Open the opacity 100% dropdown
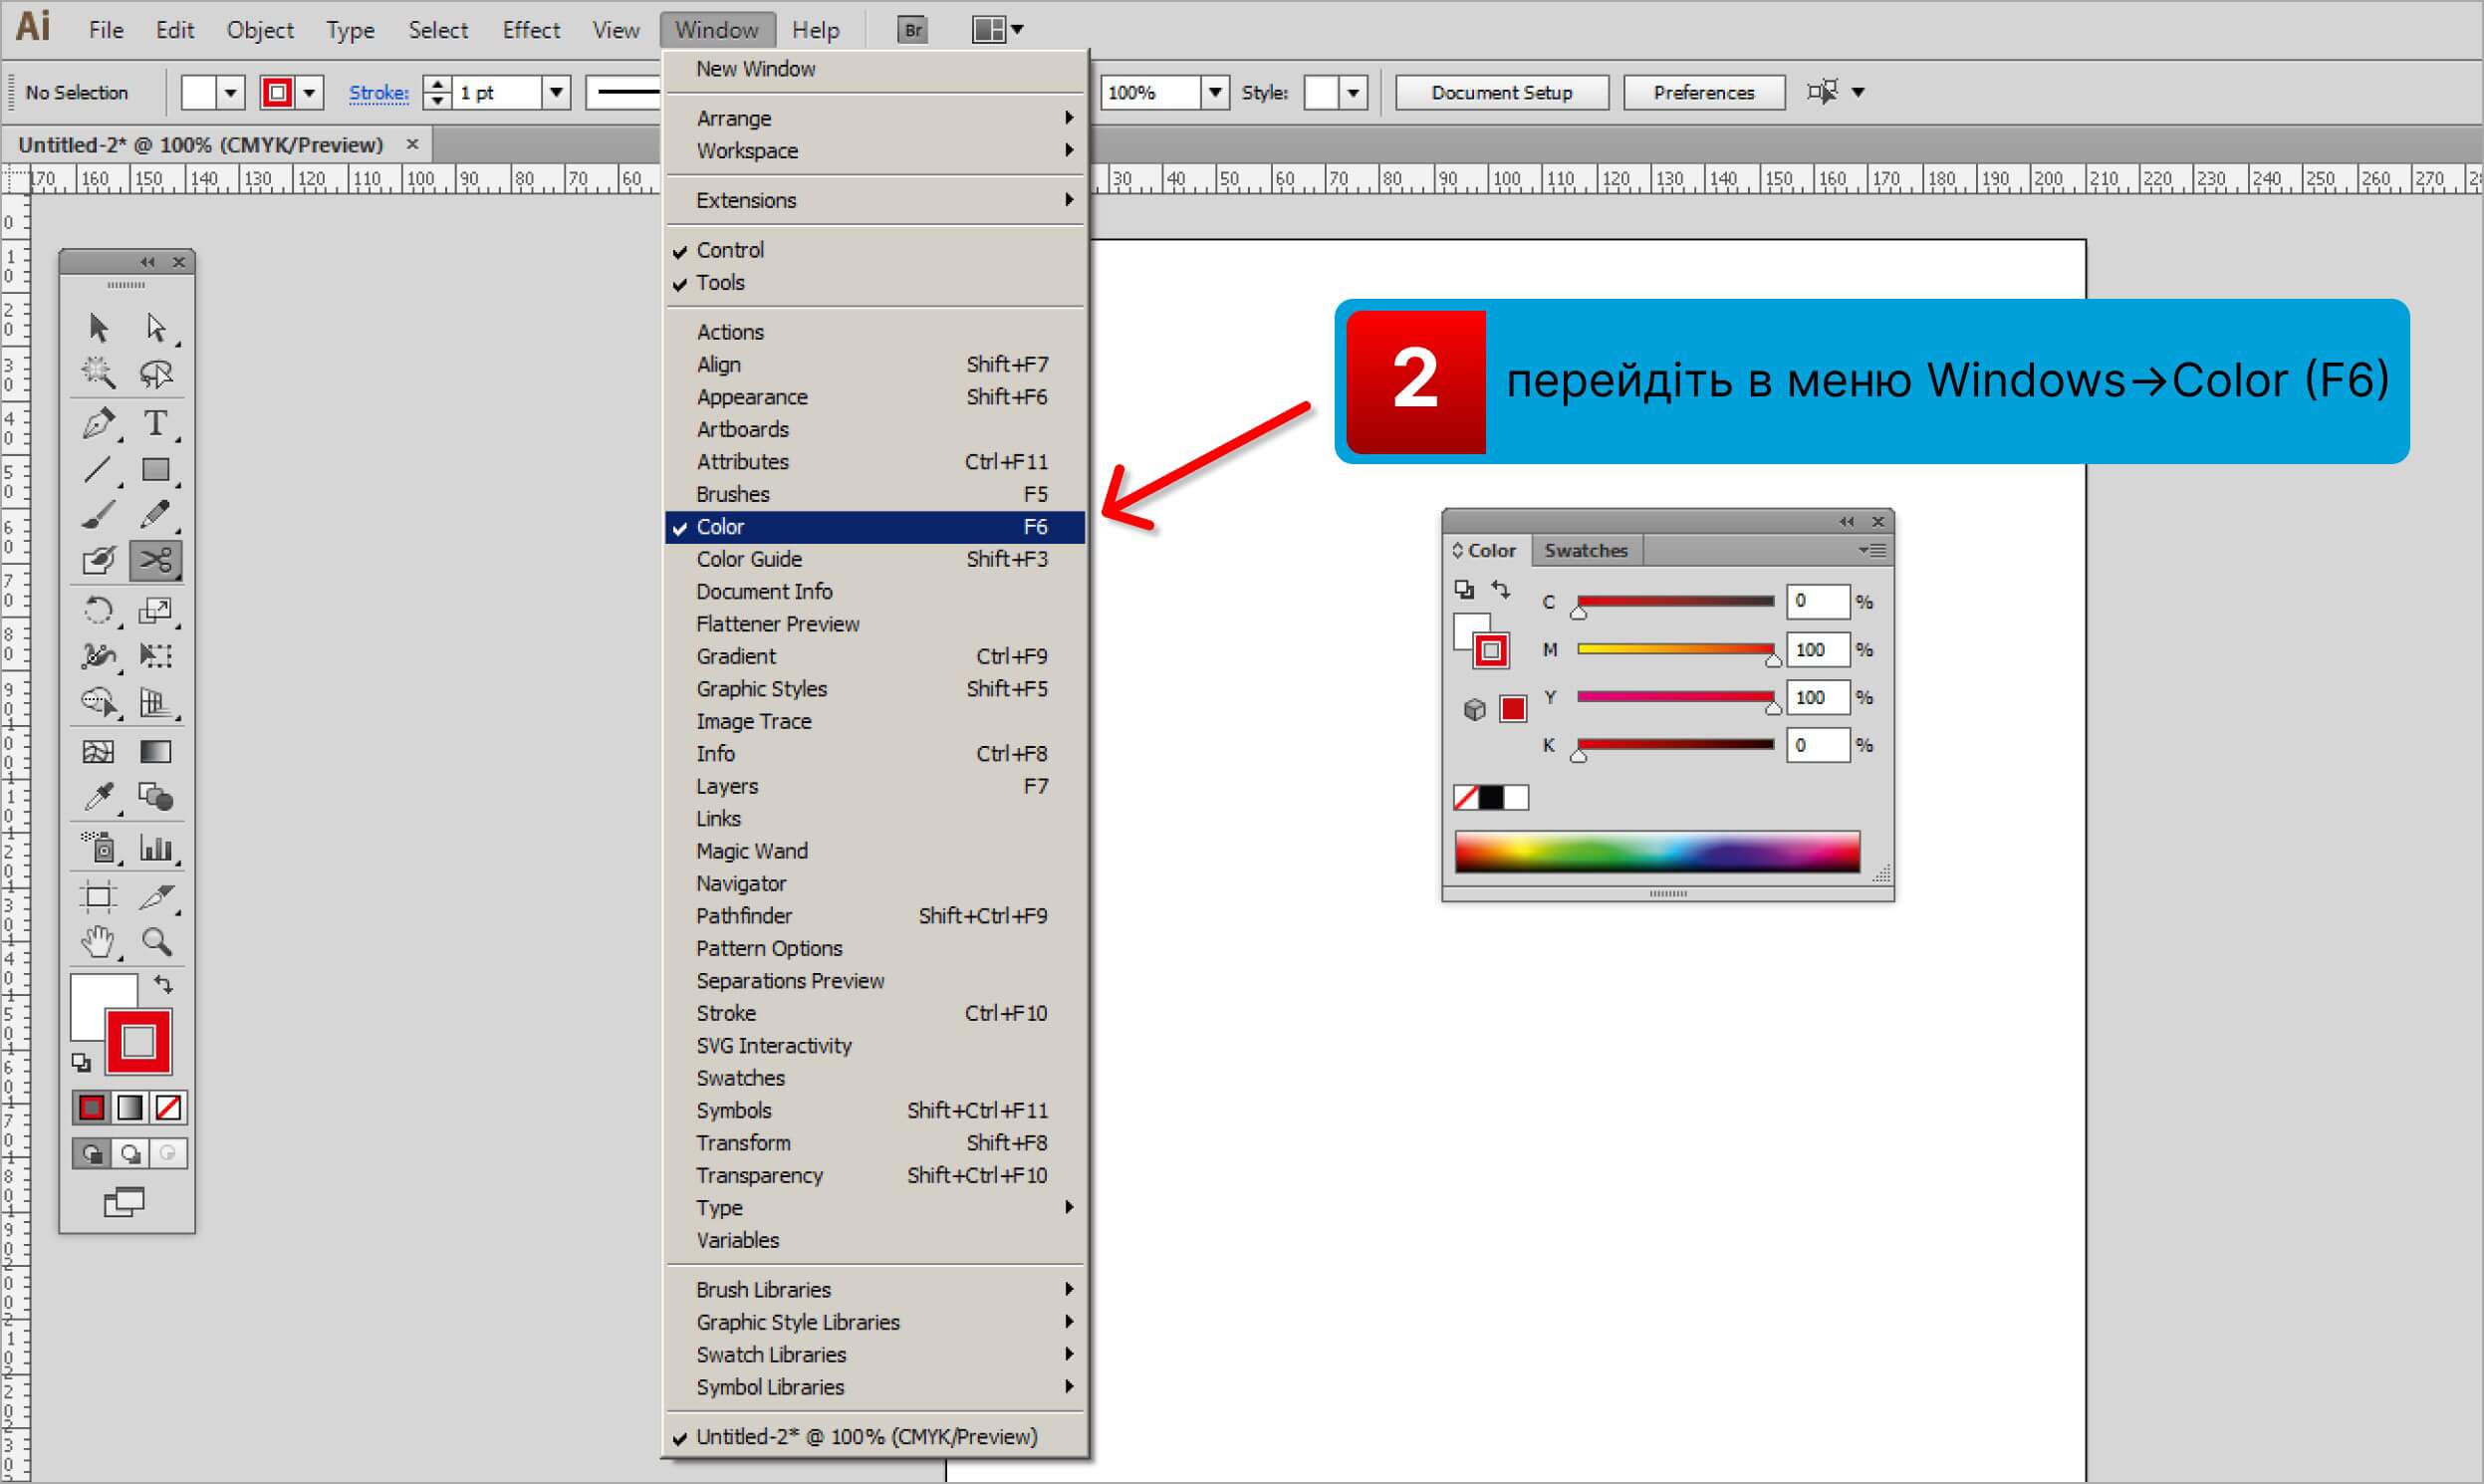This screenshot has height=1484, width=2484. click(1214, 92)
